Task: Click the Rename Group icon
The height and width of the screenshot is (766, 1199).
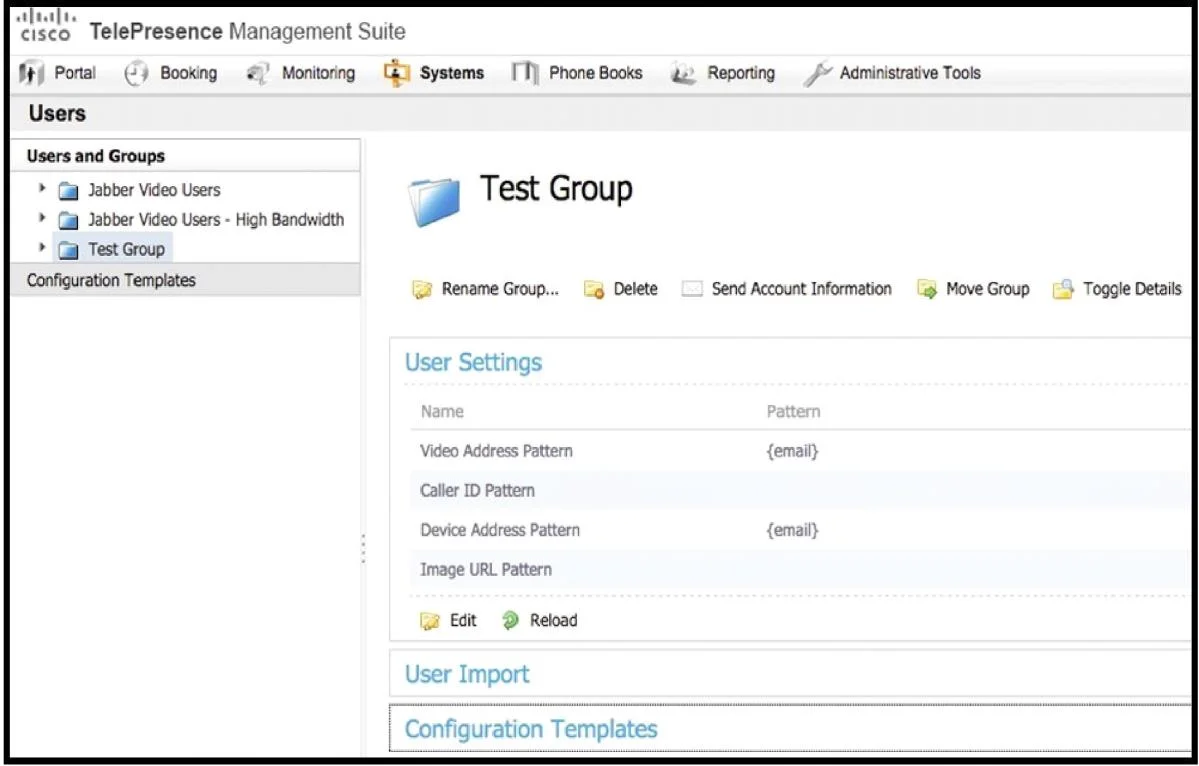Action: tap(422, 290)
